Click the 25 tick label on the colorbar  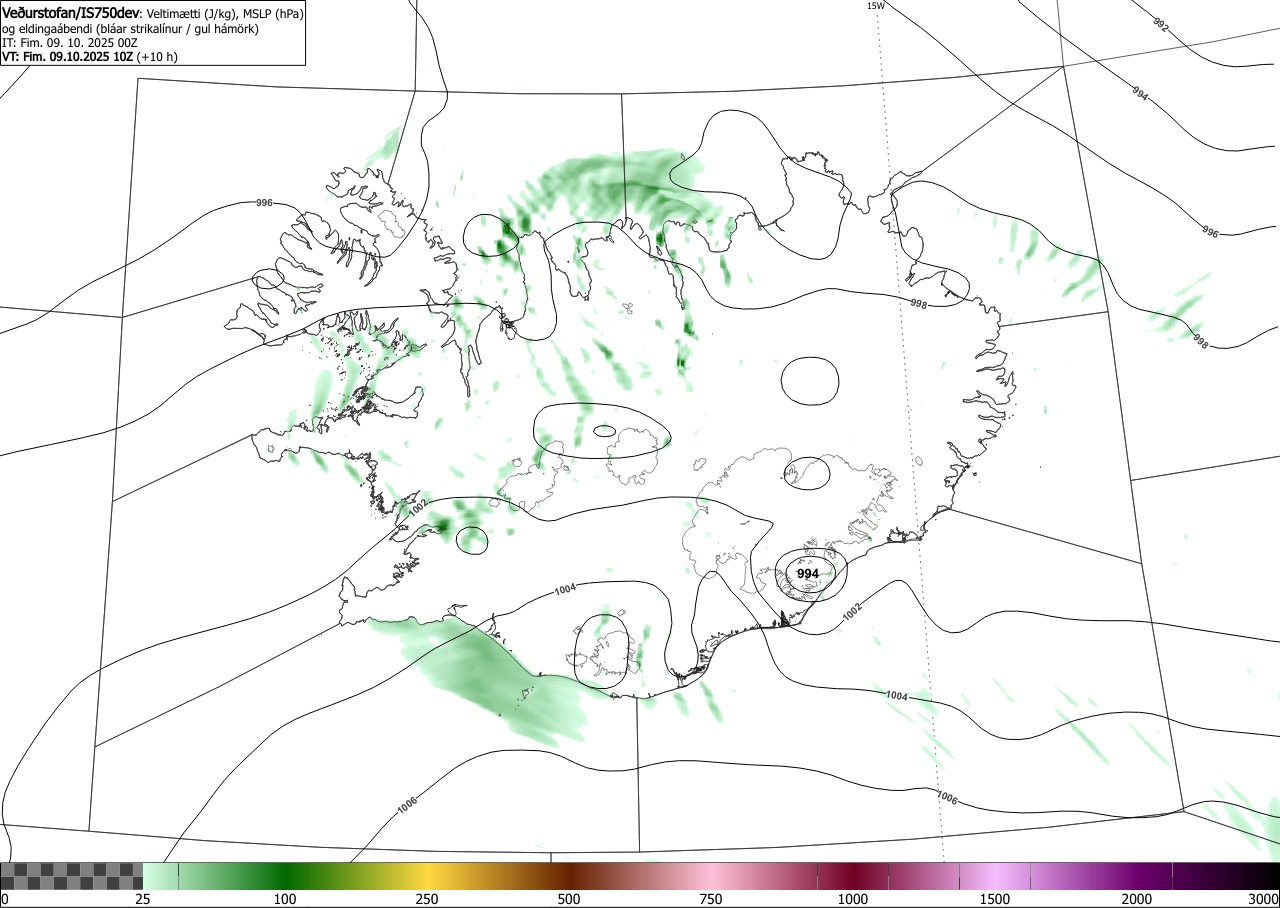click(x=143, y=899)
